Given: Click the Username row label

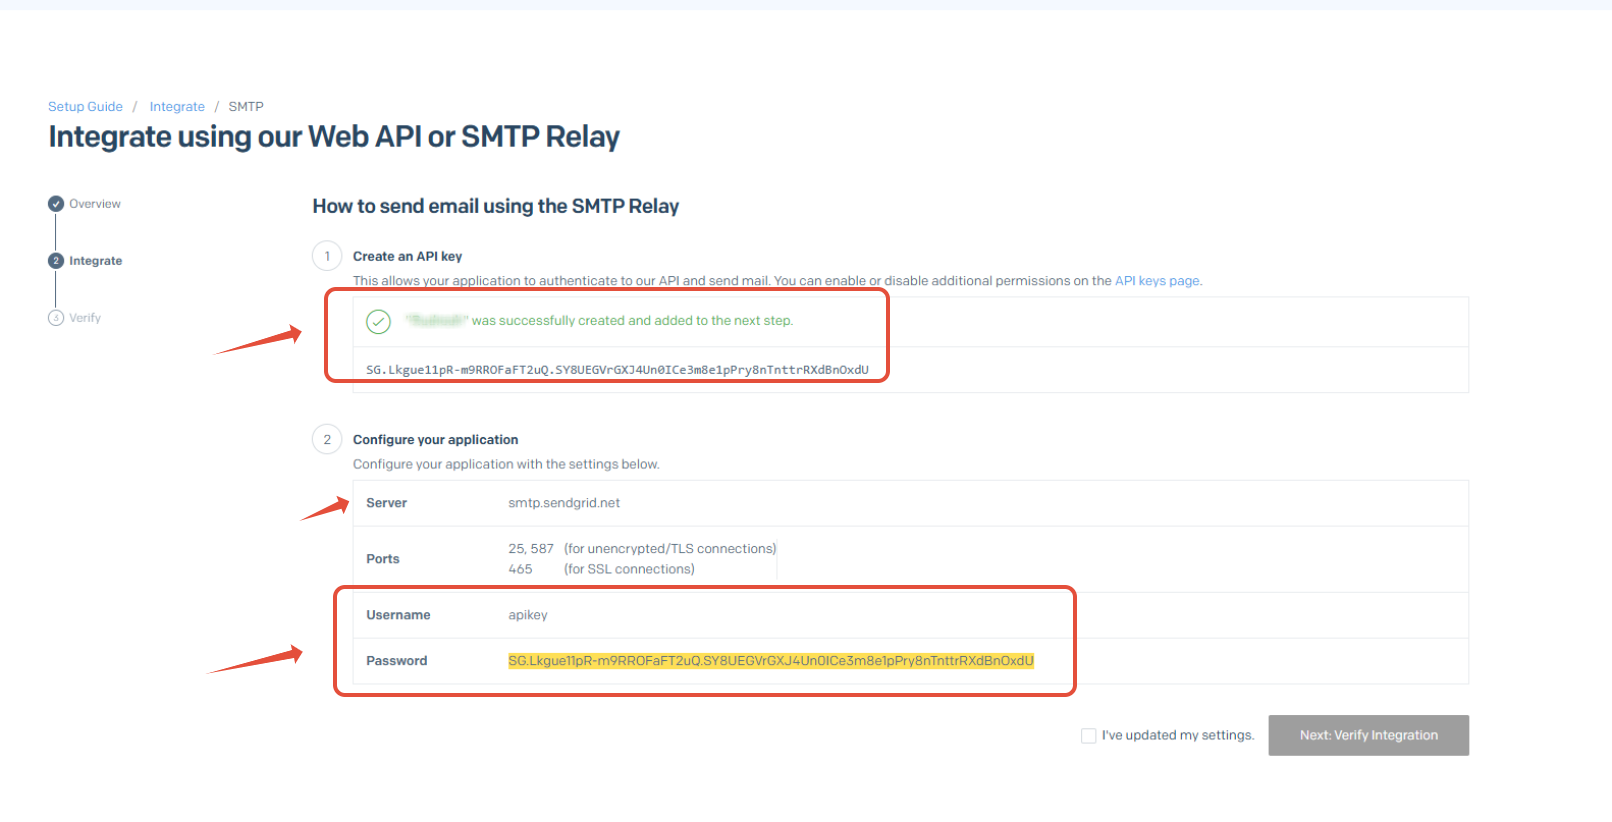Looking at the screenshot, I should coord(398,615).
